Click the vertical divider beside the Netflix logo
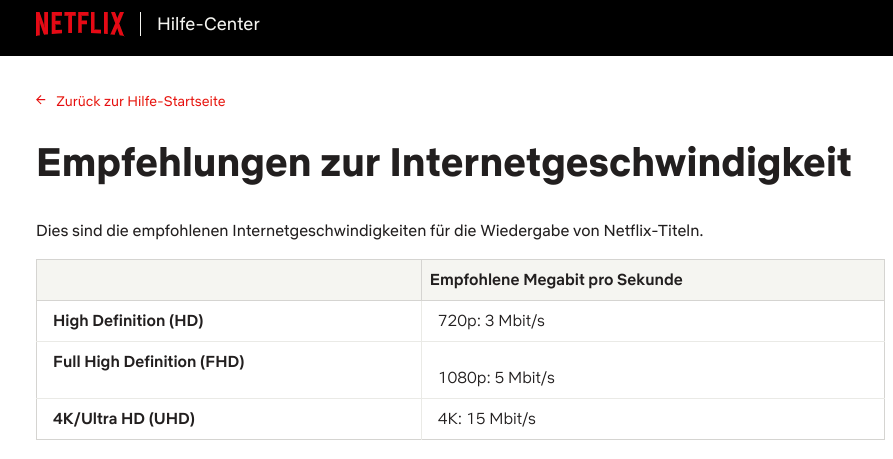Screen dimensions: 893x459 point(141,24)
